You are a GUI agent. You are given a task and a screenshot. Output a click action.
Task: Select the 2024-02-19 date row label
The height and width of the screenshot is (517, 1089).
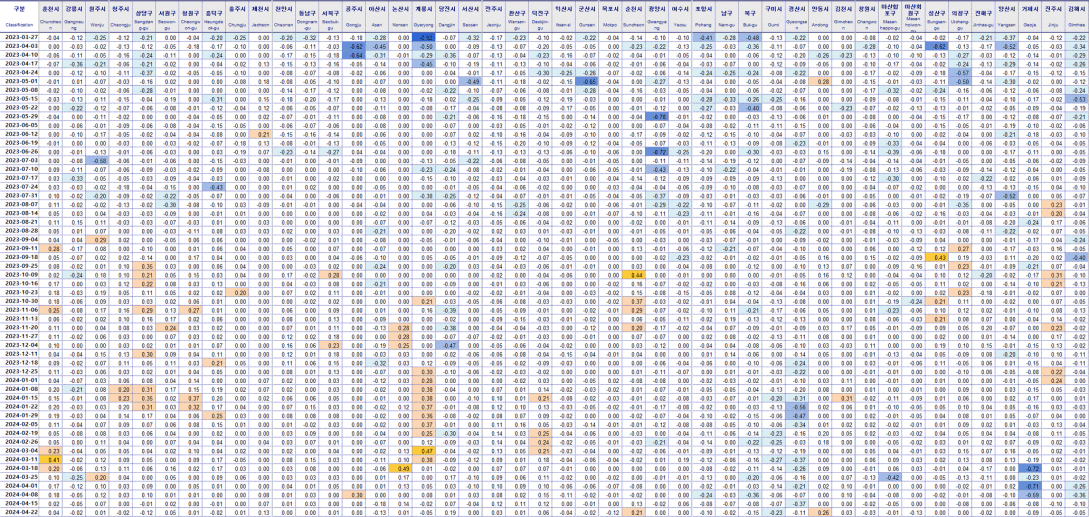pyautogui.click(x=18, y=434)
